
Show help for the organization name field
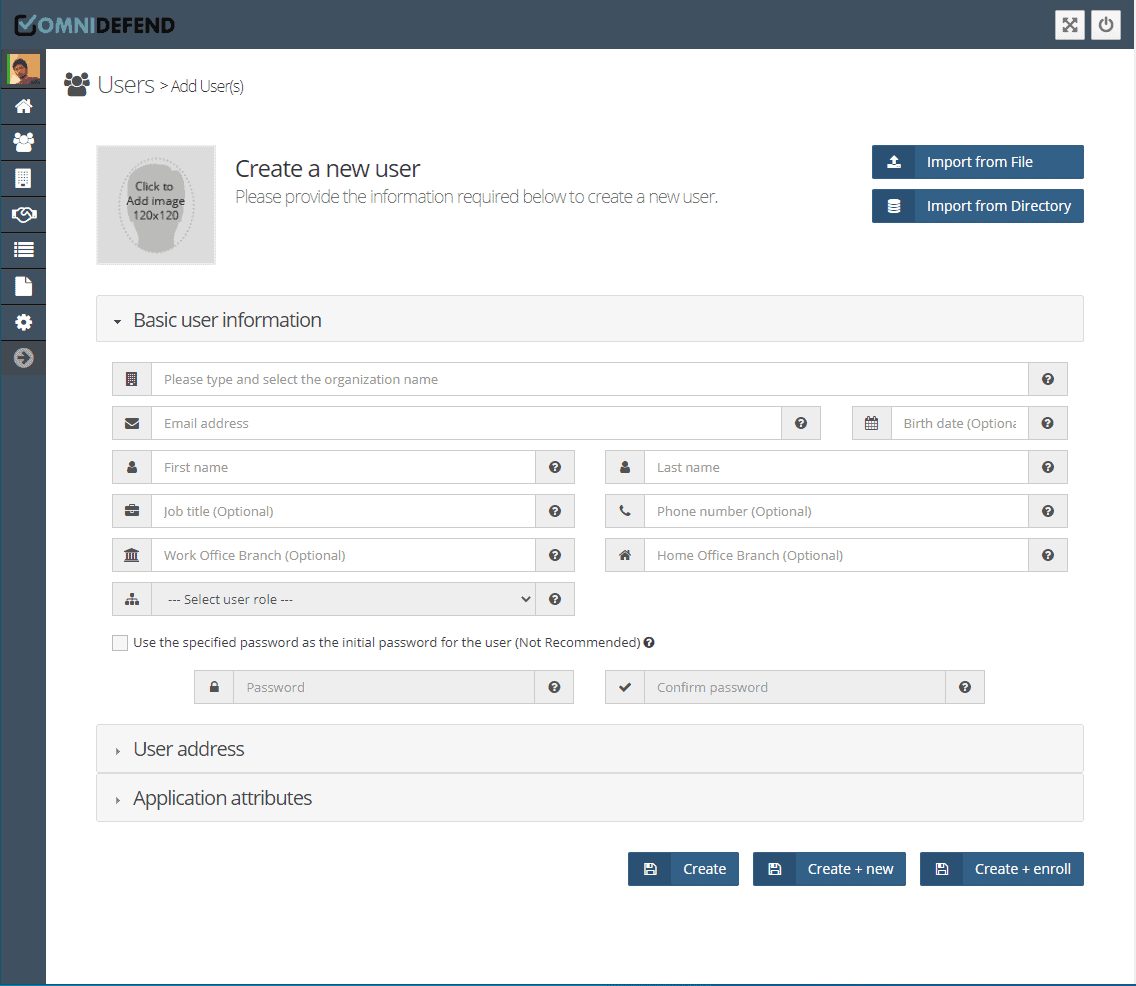pyautogui.click(x=1048, y=379)
